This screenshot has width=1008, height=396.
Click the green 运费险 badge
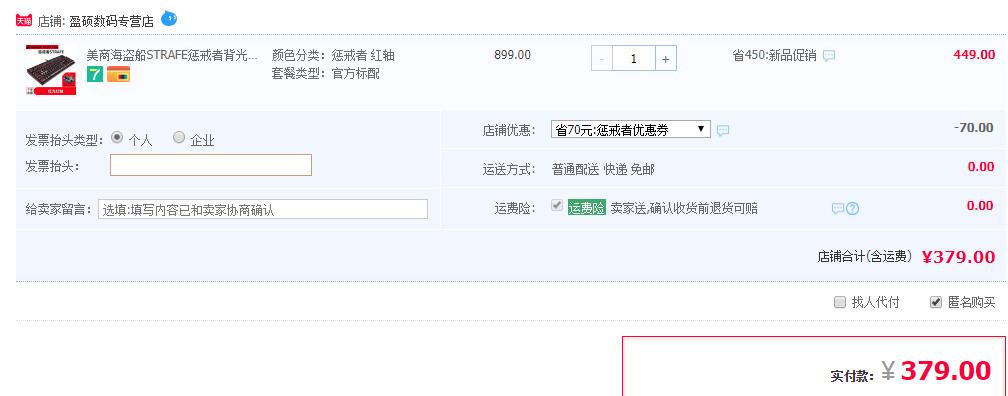(587, 208)
